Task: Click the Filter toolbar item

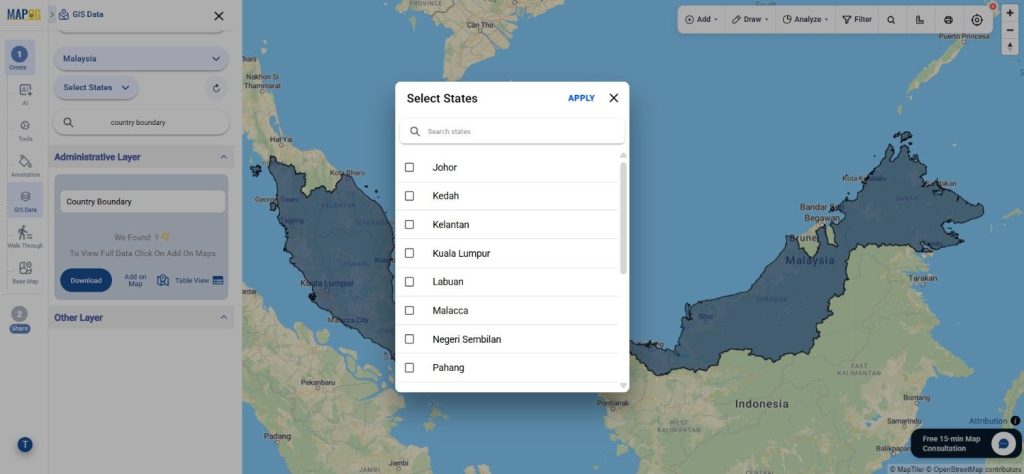Action: point(857,20)
